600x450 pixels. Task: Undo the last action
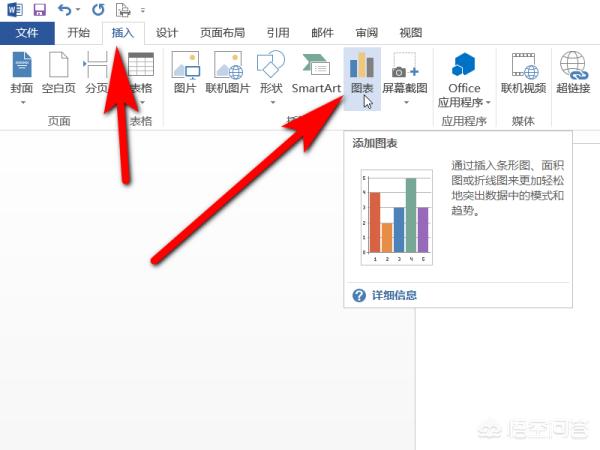[x=64, y=10]
